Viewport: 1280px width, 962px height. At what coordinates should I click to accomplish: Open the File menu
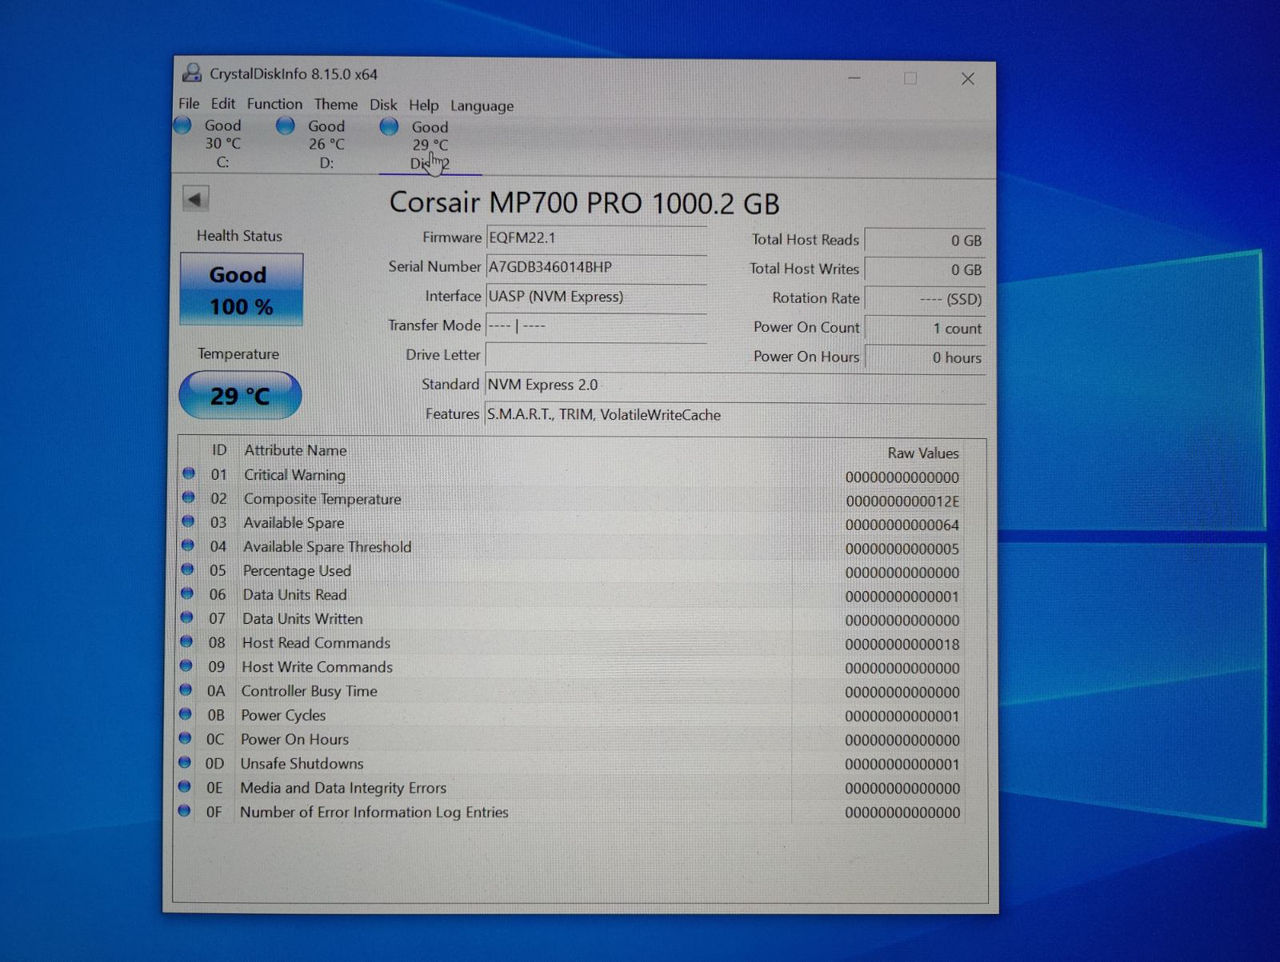tap(189, 103)
